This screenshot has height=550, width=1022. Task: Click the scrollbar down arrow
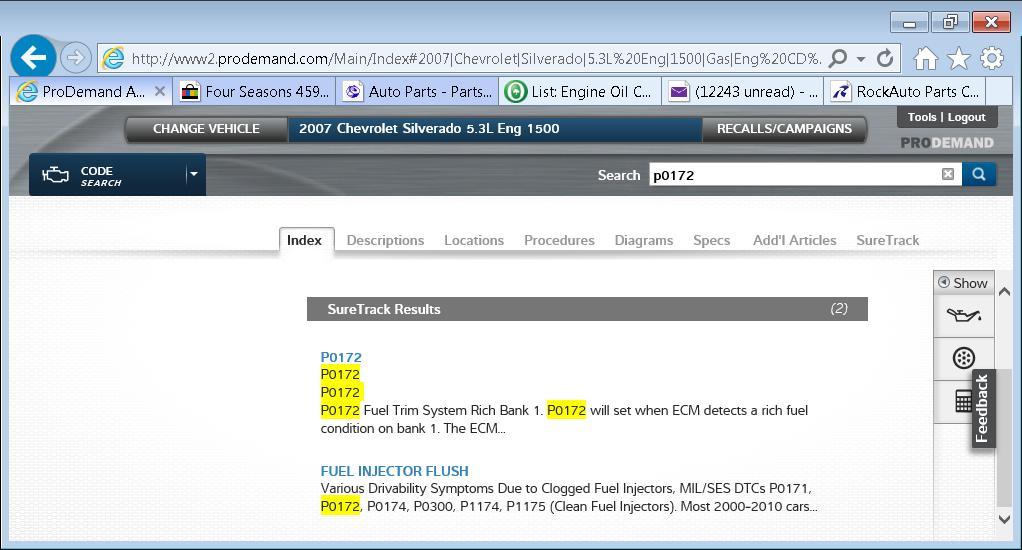1004,519
